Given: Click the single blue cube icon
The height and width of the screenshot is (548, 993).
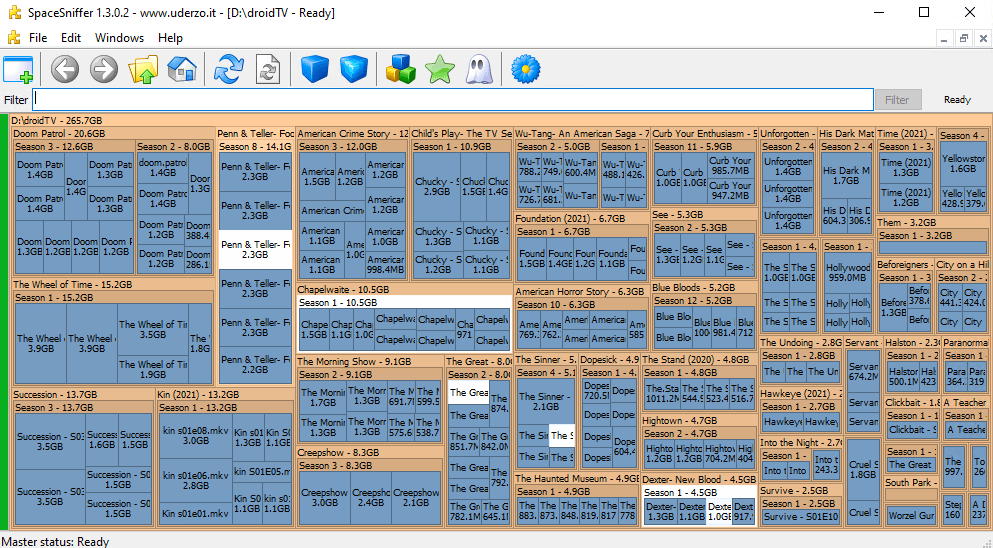Looking at the screenshot, I should 315,69.
